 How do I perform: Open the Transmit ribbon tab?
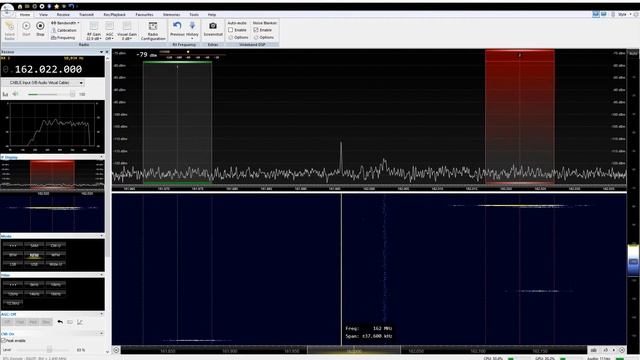pos(86,14)
